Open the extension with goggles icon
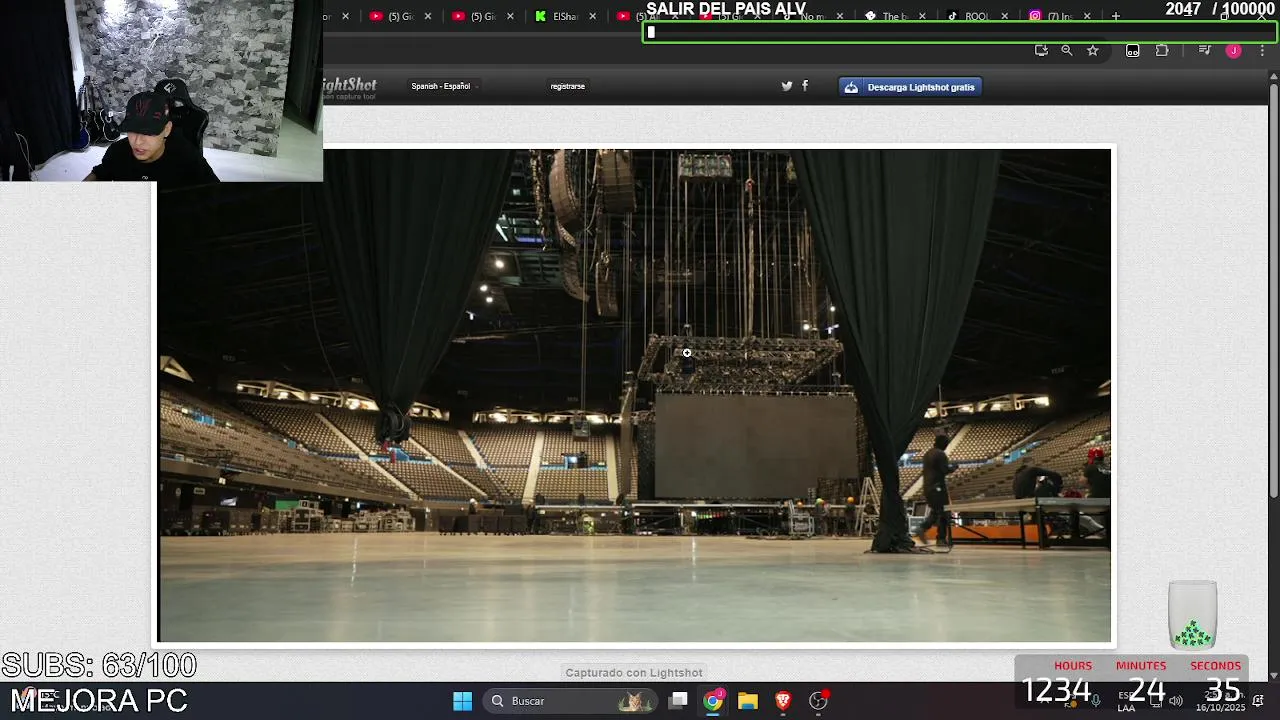Viewport: 1280px width, 720px height. 1132,51
